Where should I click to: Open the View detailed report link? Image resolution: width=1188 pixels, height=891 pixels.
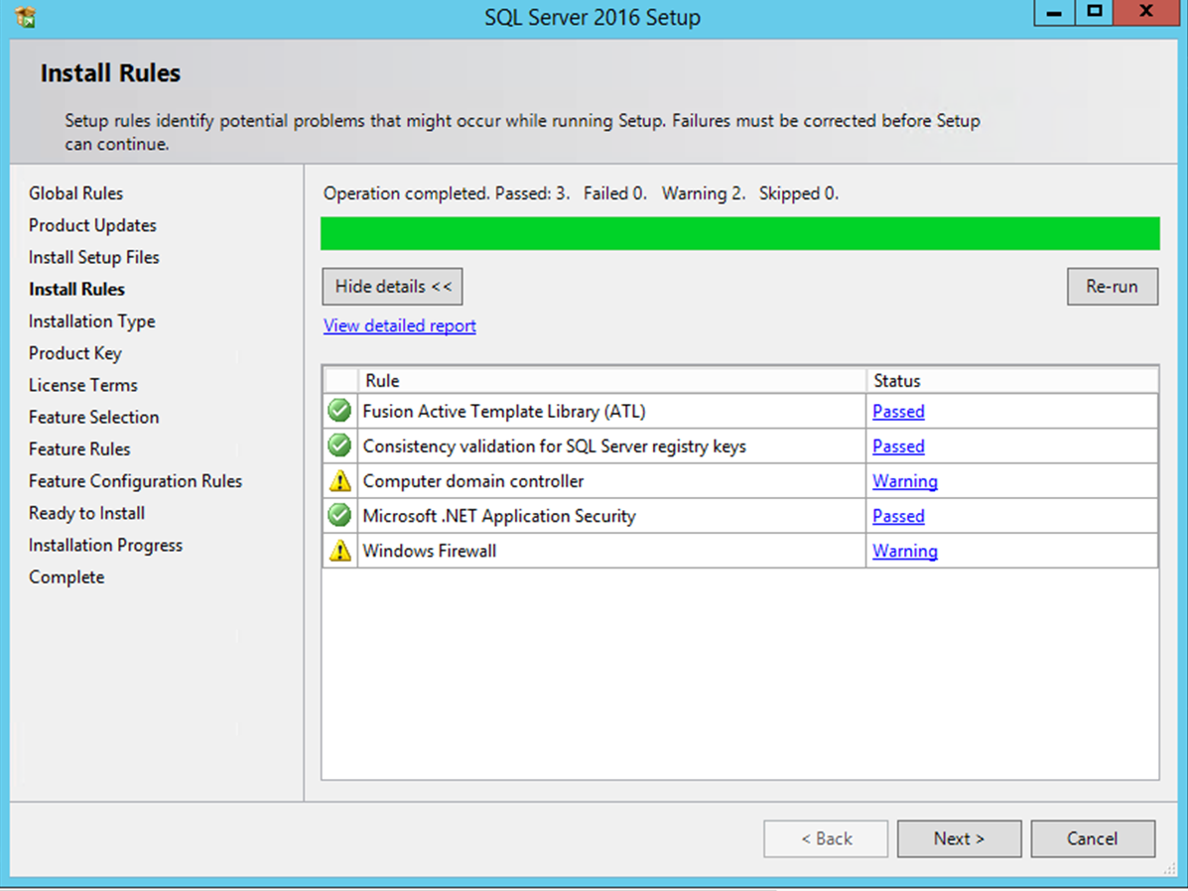(x=399, y=326)
